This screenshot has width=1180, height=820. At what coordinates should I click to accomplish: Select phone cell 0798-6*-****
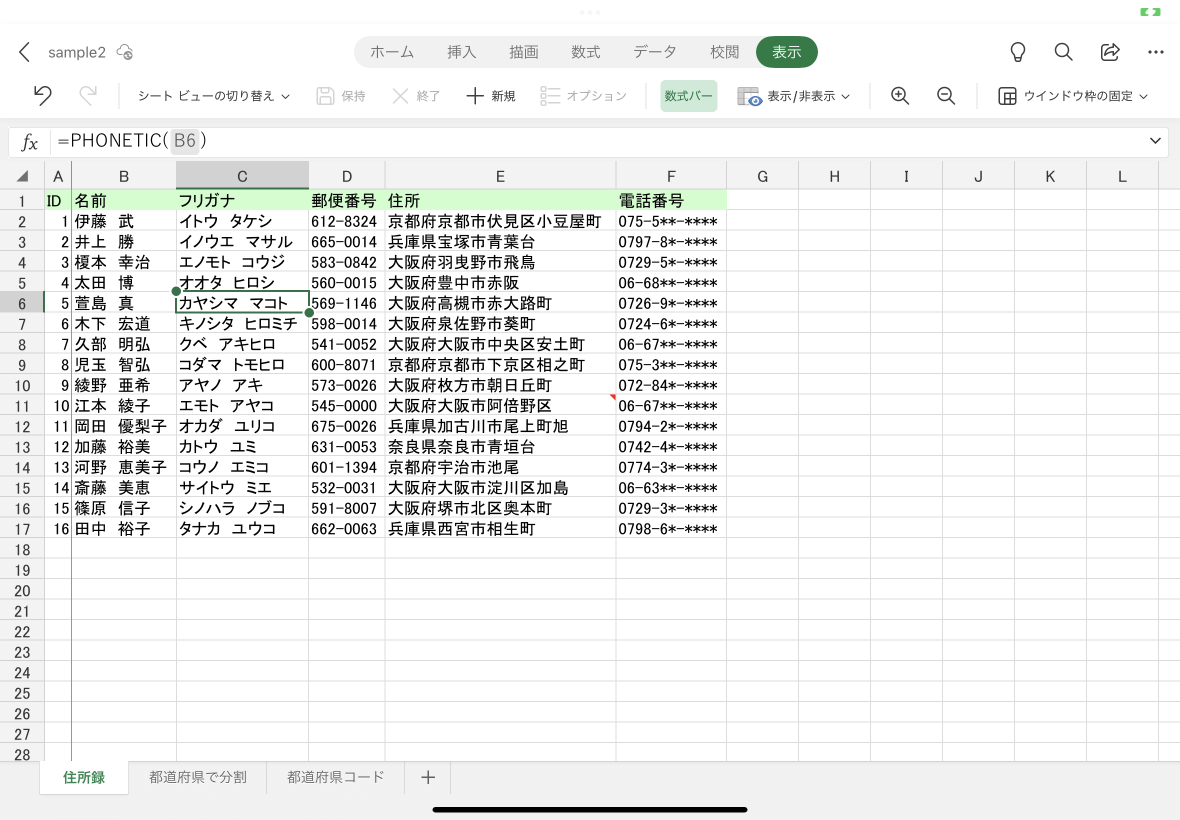[x=671, y=529]
